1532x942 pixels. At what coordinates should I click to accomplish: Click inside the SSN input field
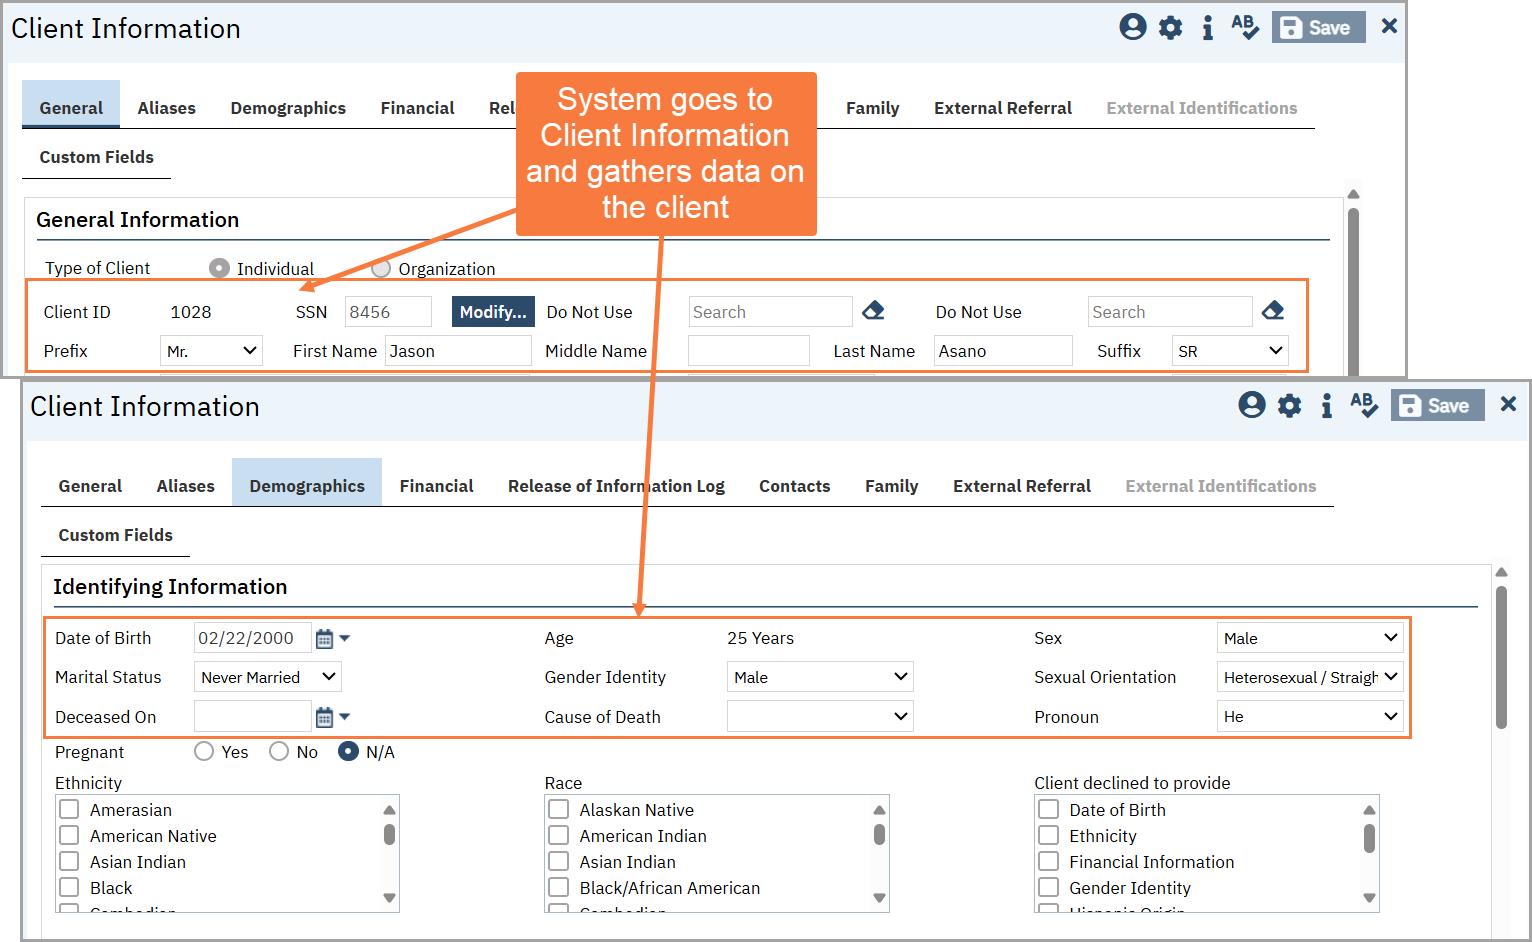[x=388, y=311]
